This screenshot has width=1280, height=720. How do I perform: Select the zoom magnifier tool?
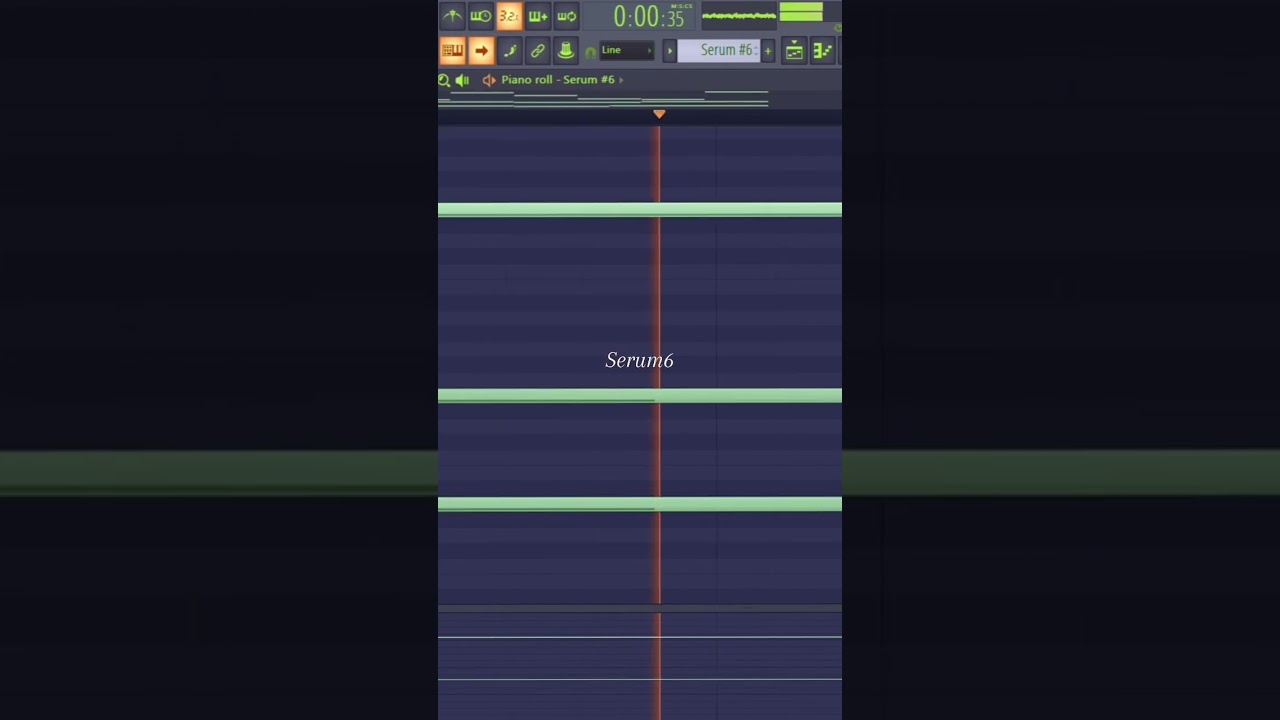coord(444,80)
